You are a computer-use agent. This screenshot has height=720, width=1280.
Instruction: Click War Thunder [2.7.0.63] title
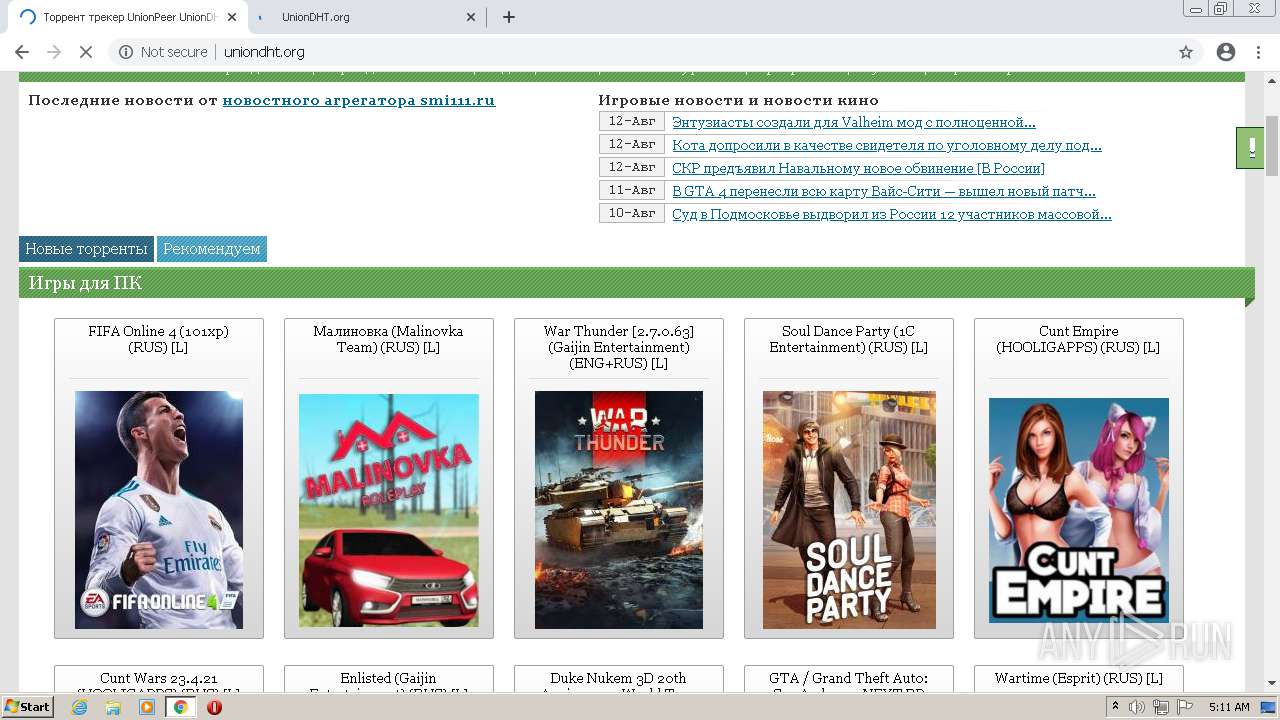tap(619, 347)
